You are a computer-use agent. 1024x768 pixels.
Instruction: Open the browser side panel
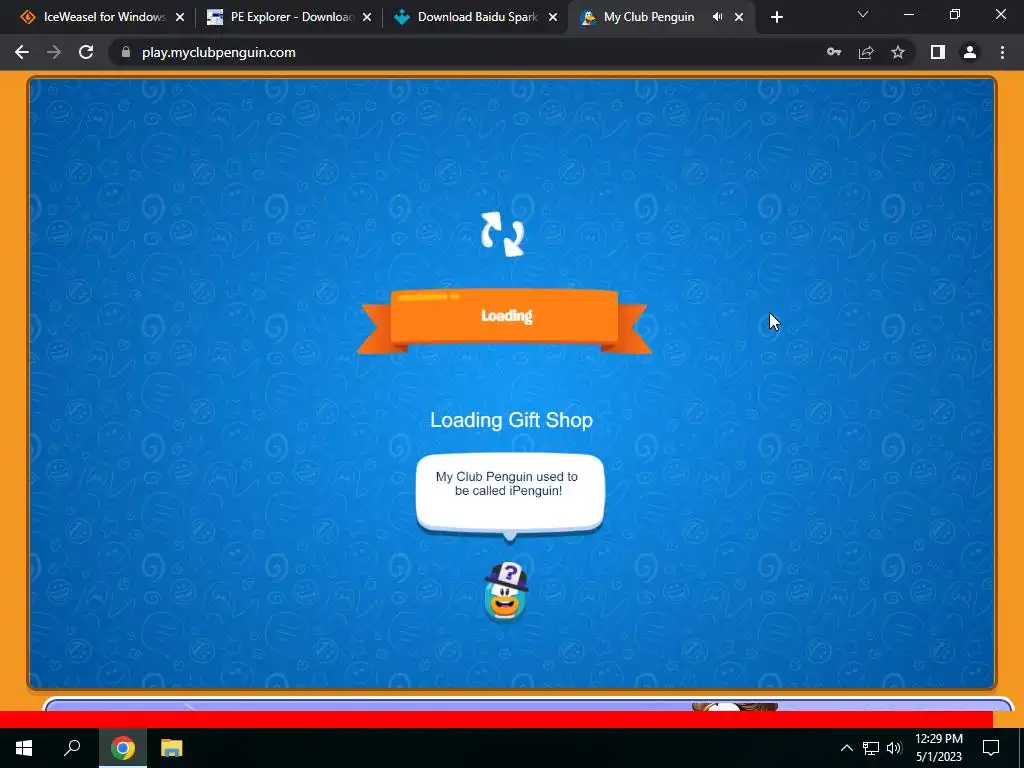coord(938,52)
